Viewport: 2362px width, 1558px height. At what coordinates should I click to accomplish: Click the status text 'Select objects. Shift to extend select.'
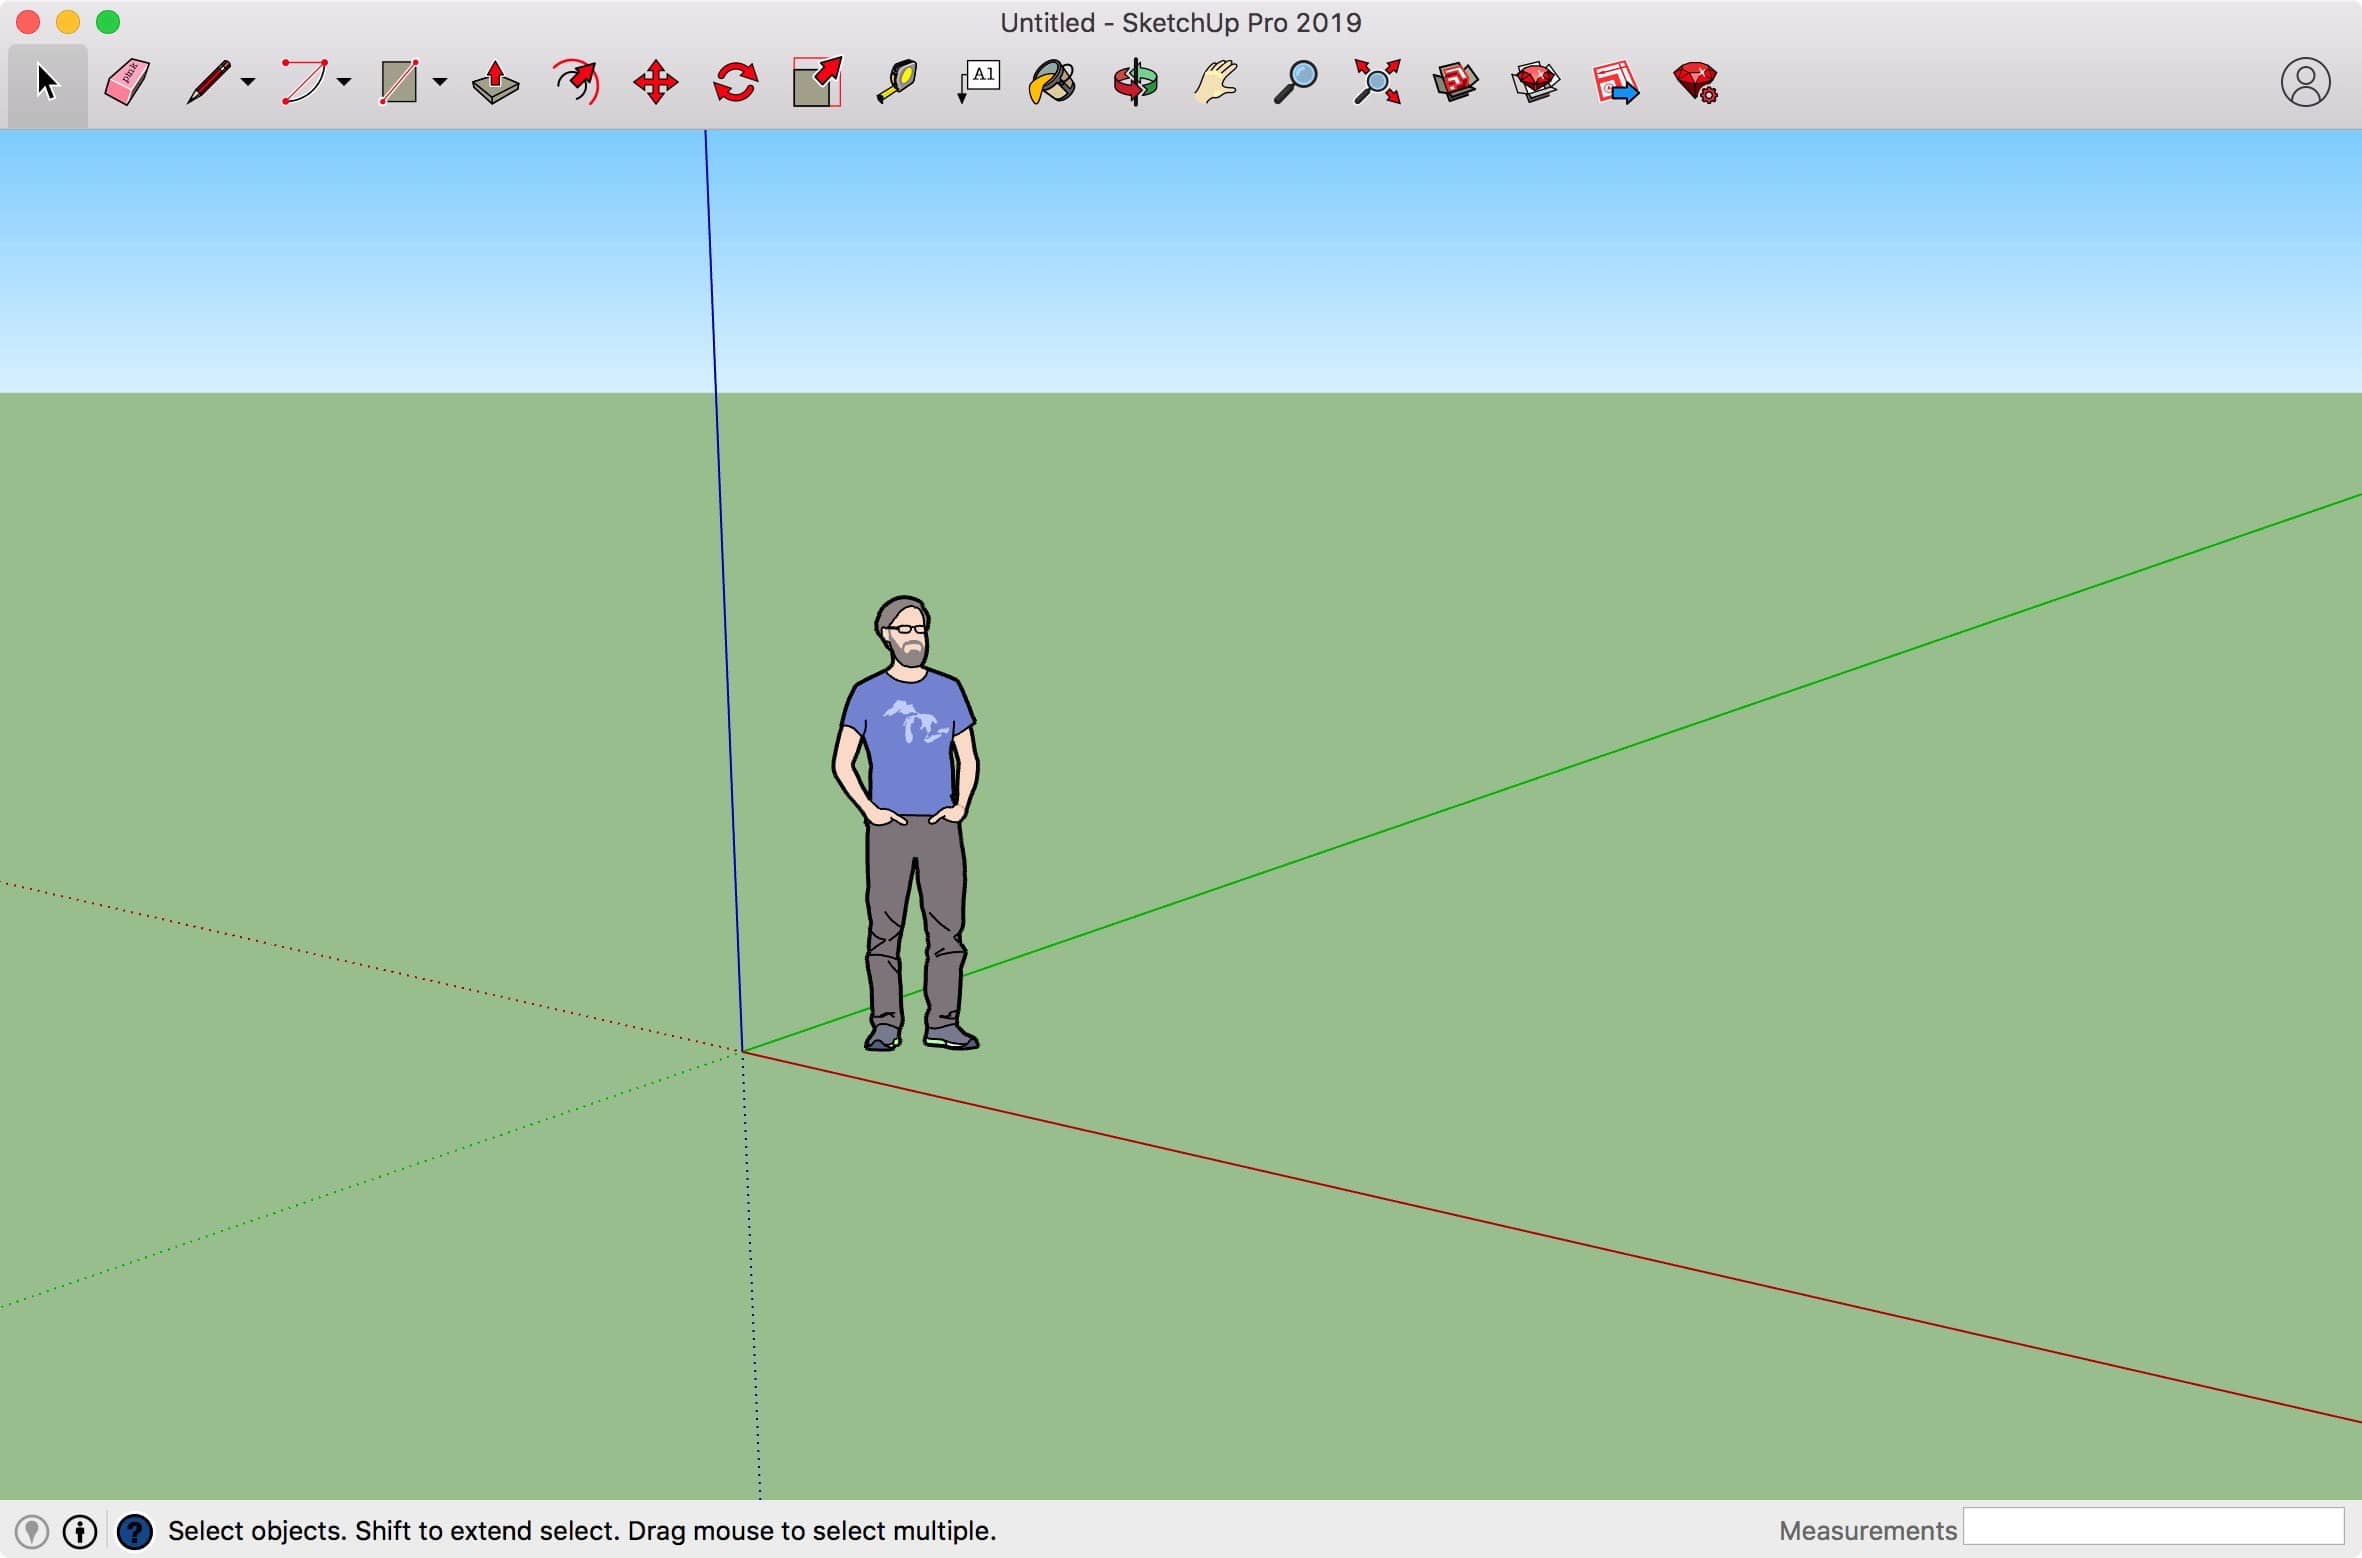pos(394,1531)
